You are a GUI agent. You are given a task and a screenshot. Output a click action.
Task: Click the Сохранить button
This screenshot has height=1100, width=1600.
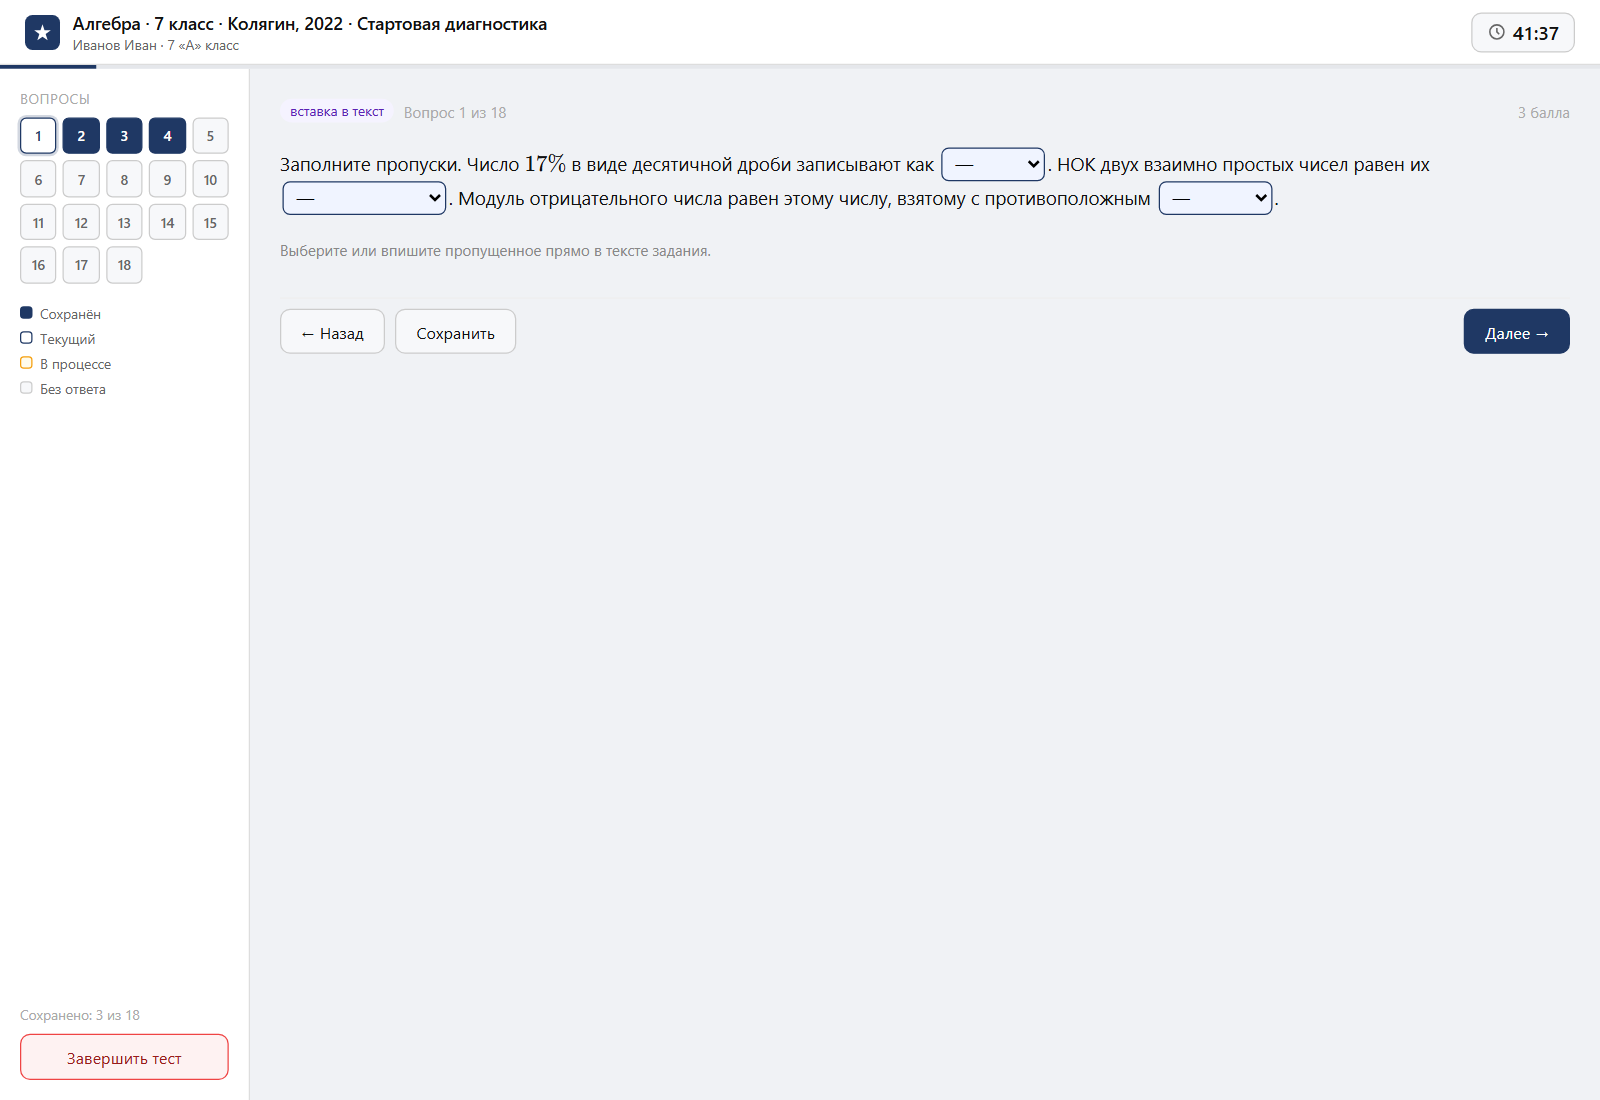click(455, 332)
